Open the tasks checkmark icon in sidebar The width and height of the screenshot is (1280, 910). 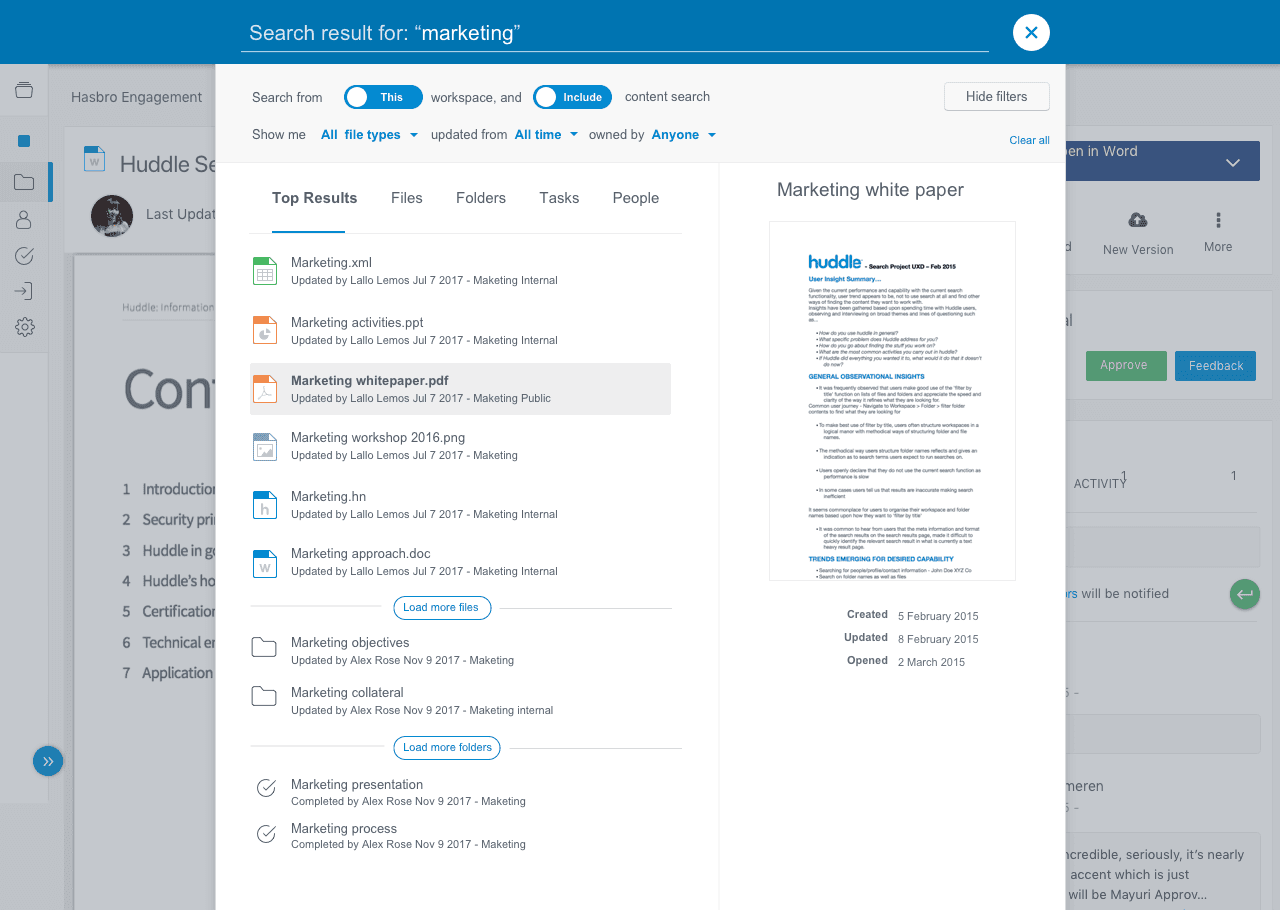coord(25,256)
